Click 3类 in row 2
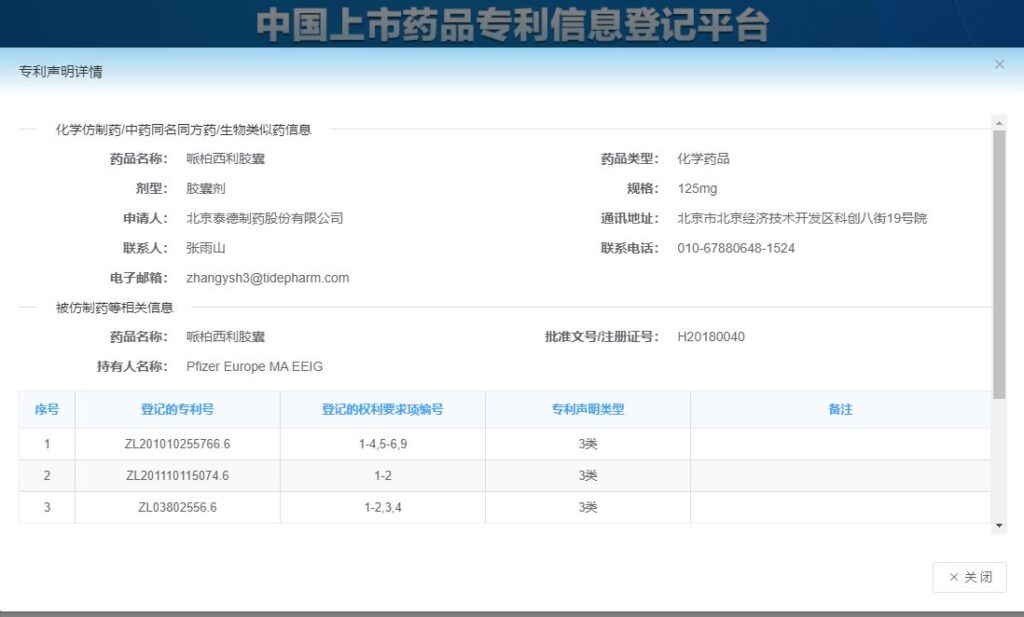 coord(588,476)
